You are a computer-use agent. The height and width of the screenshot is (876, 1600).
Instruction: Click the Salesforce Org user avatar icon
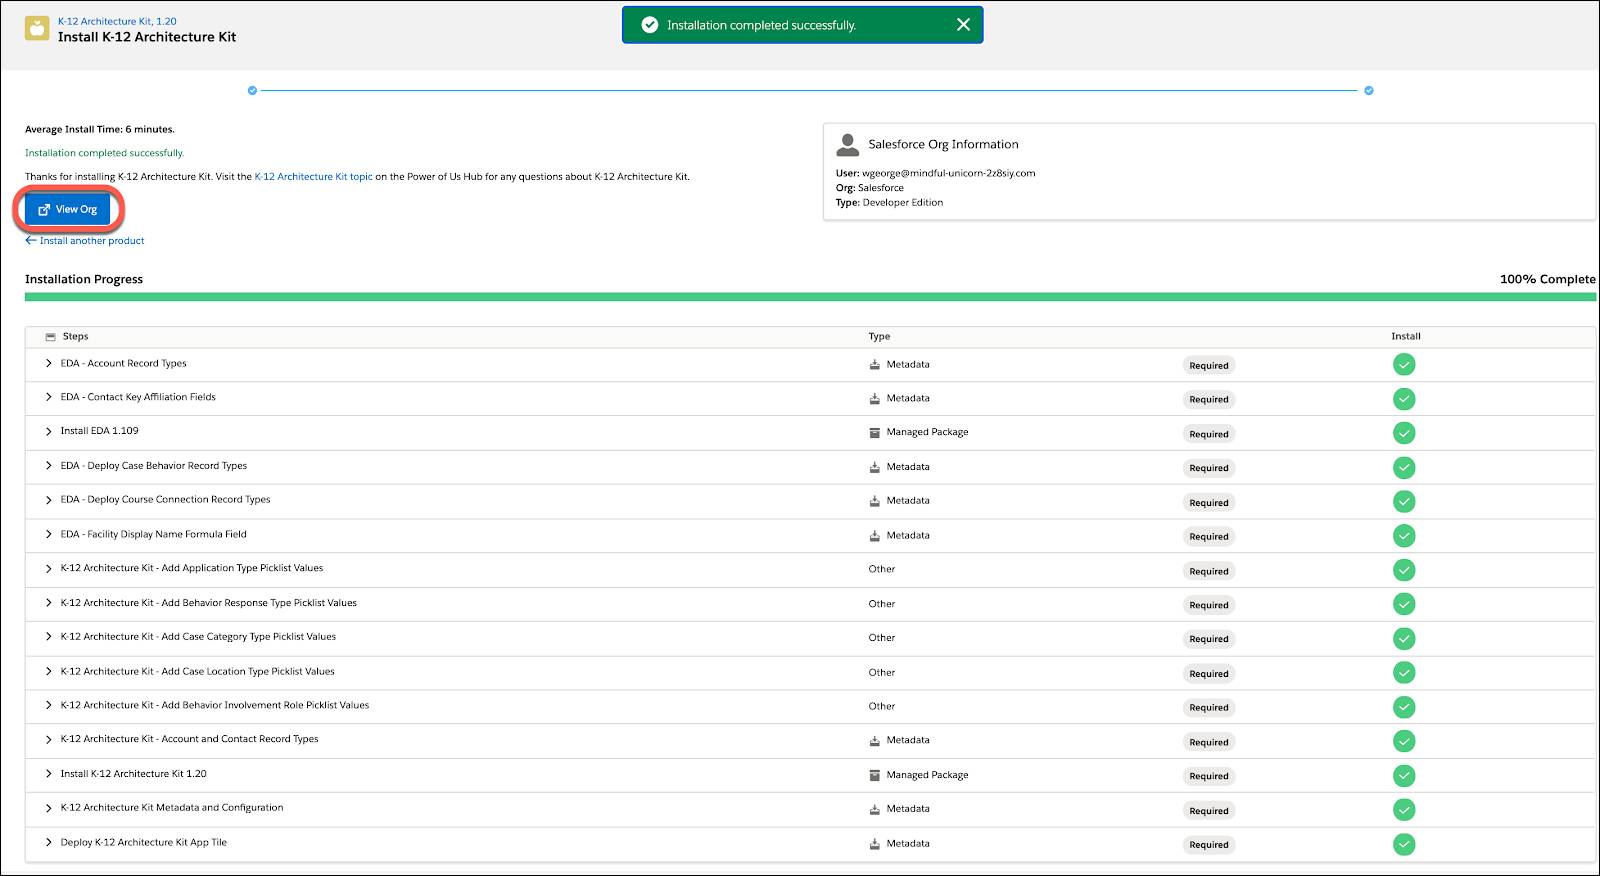click(848, 145)
